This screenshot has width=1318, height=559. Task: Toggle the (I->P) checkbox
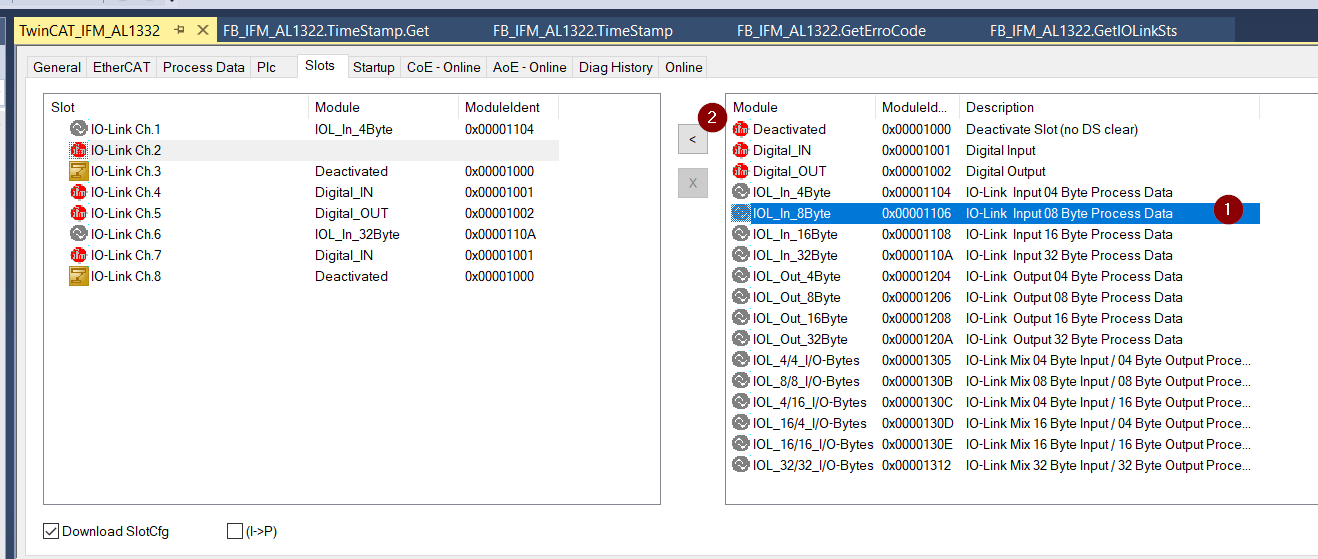tap(235, 531)
